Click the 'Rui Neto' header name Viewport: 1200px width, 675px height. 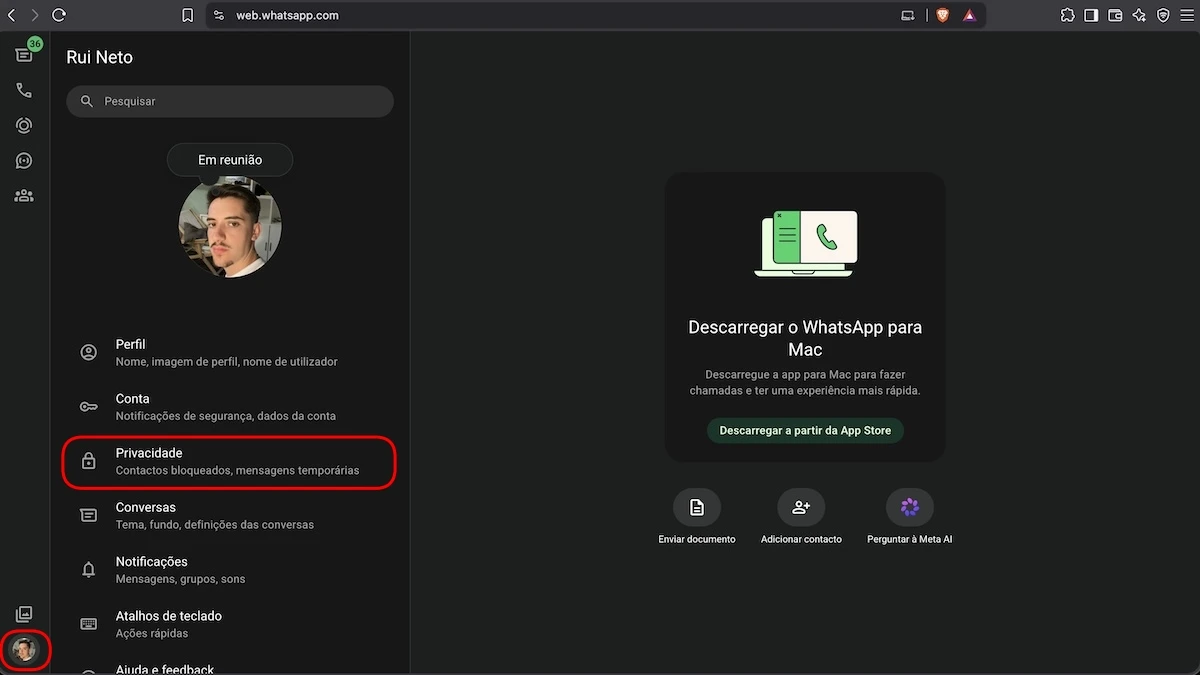pos(100,57)
